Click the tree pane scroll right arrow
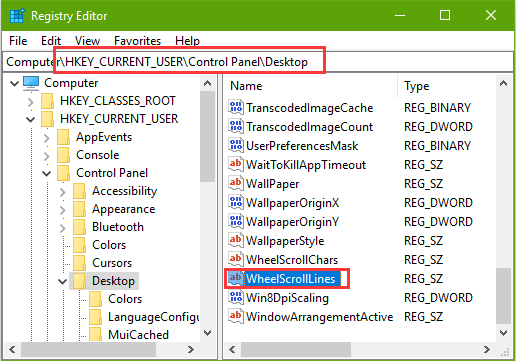The image size is (516, 361). [191, 349]
